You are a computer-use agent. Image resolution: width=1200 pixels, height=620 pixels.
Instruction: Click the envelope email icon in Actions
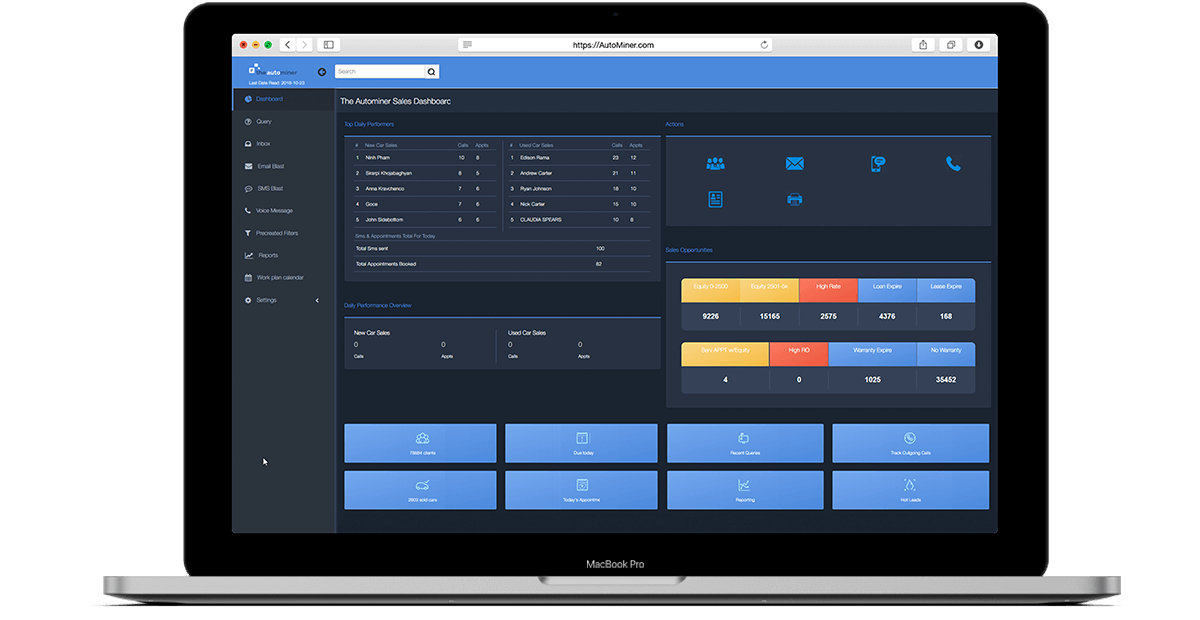tap(795, 164)
